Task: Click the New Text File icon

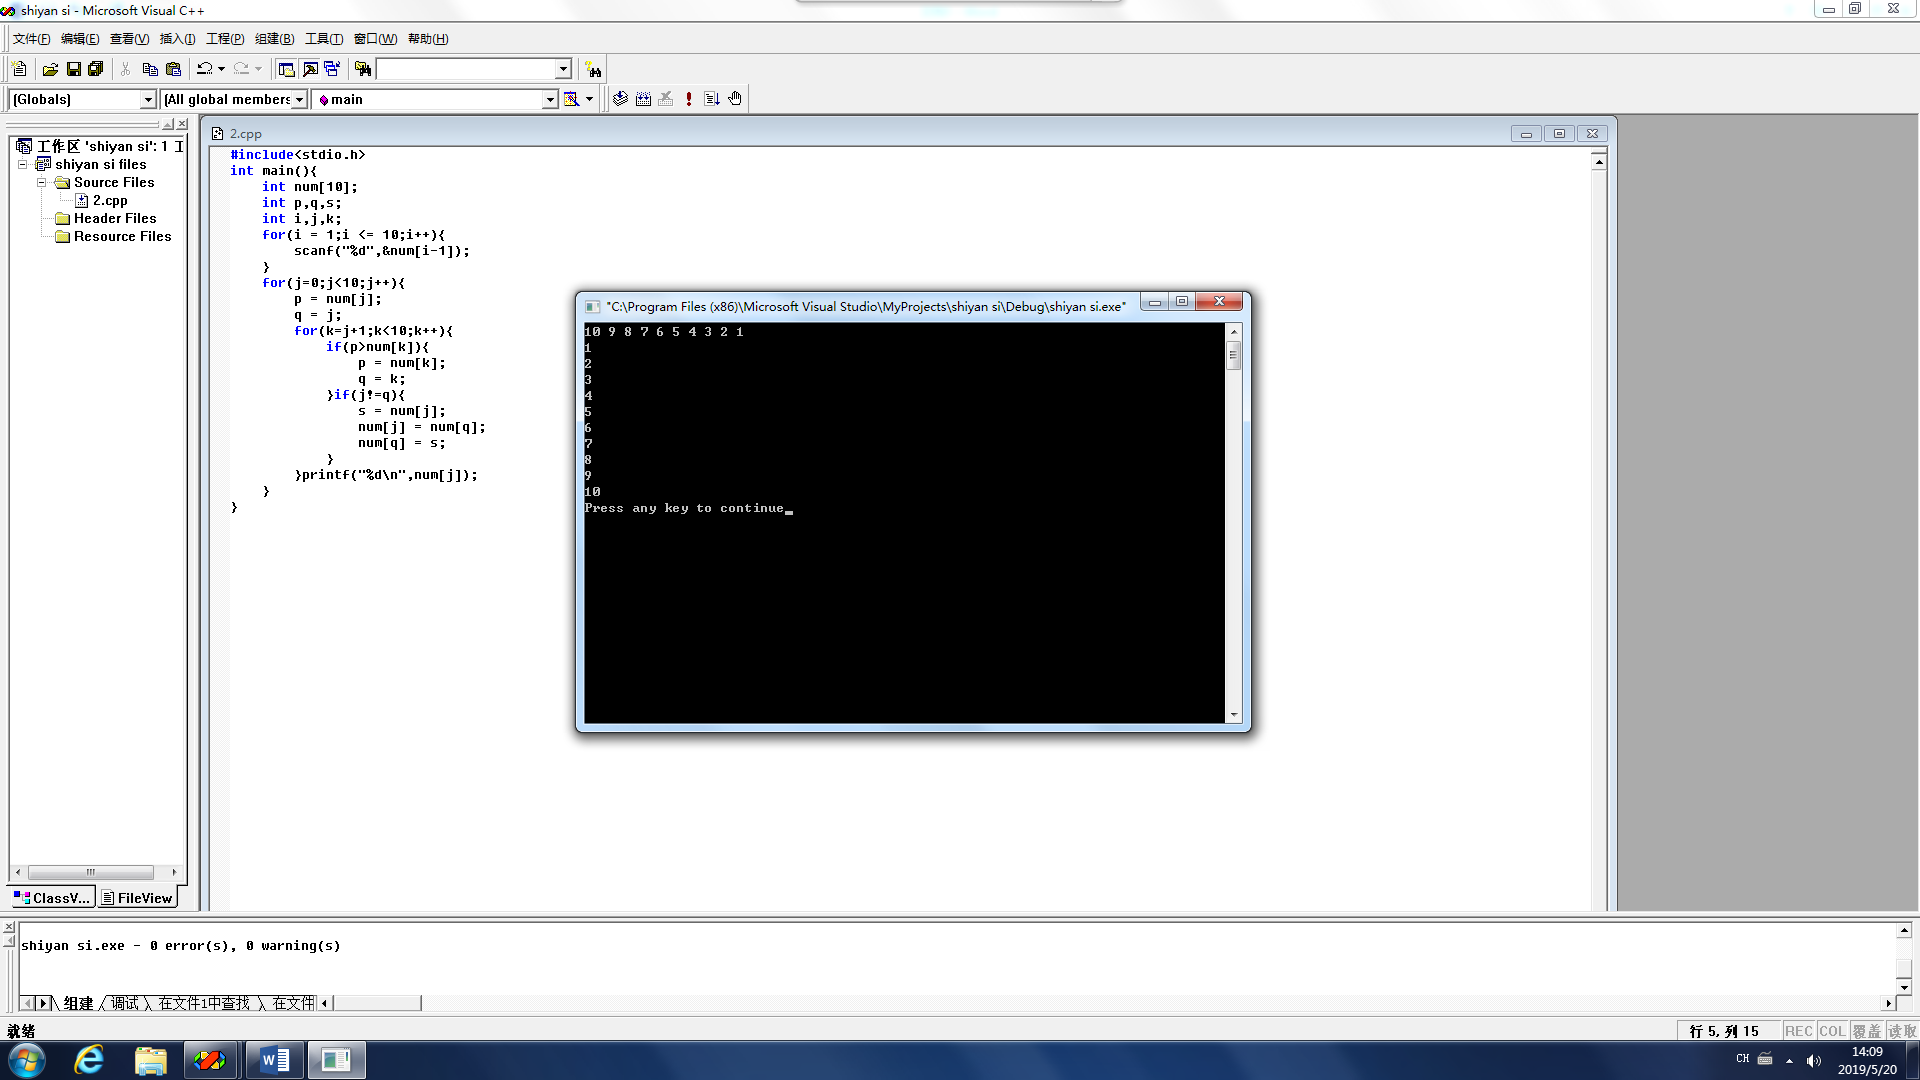Action: (19, 69)
